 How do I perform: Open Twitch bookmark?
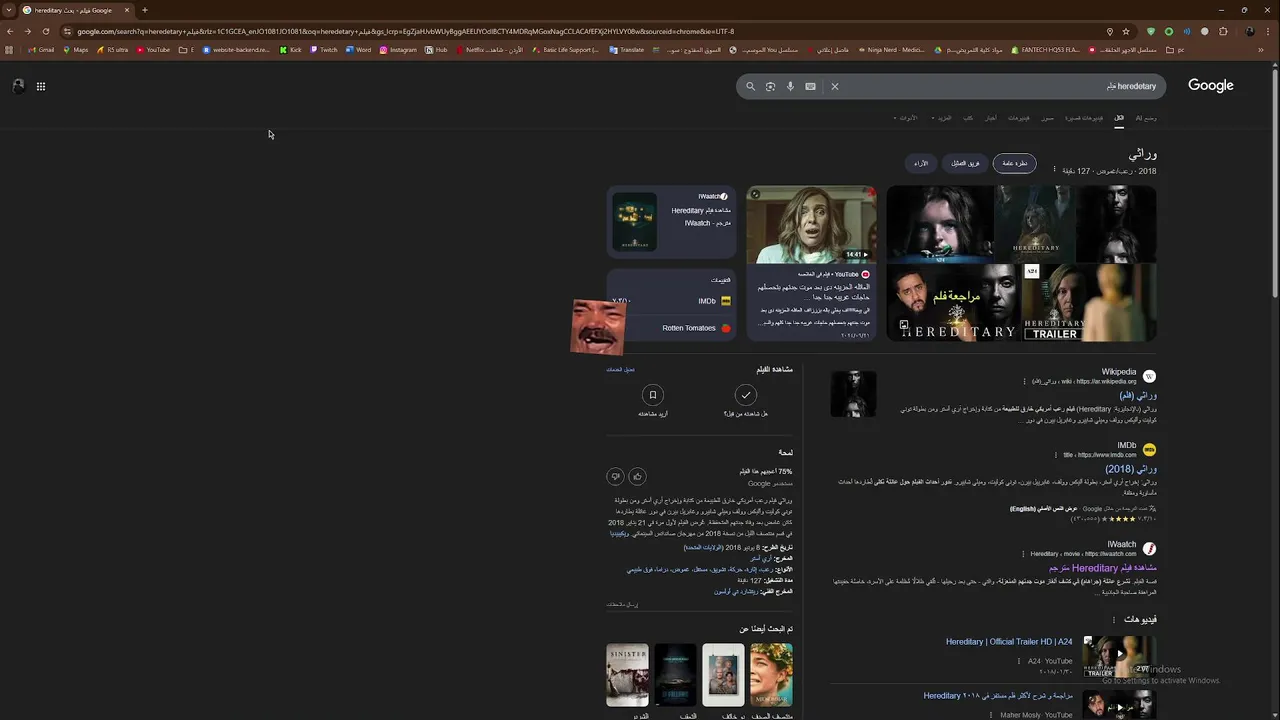pos(324,50)
